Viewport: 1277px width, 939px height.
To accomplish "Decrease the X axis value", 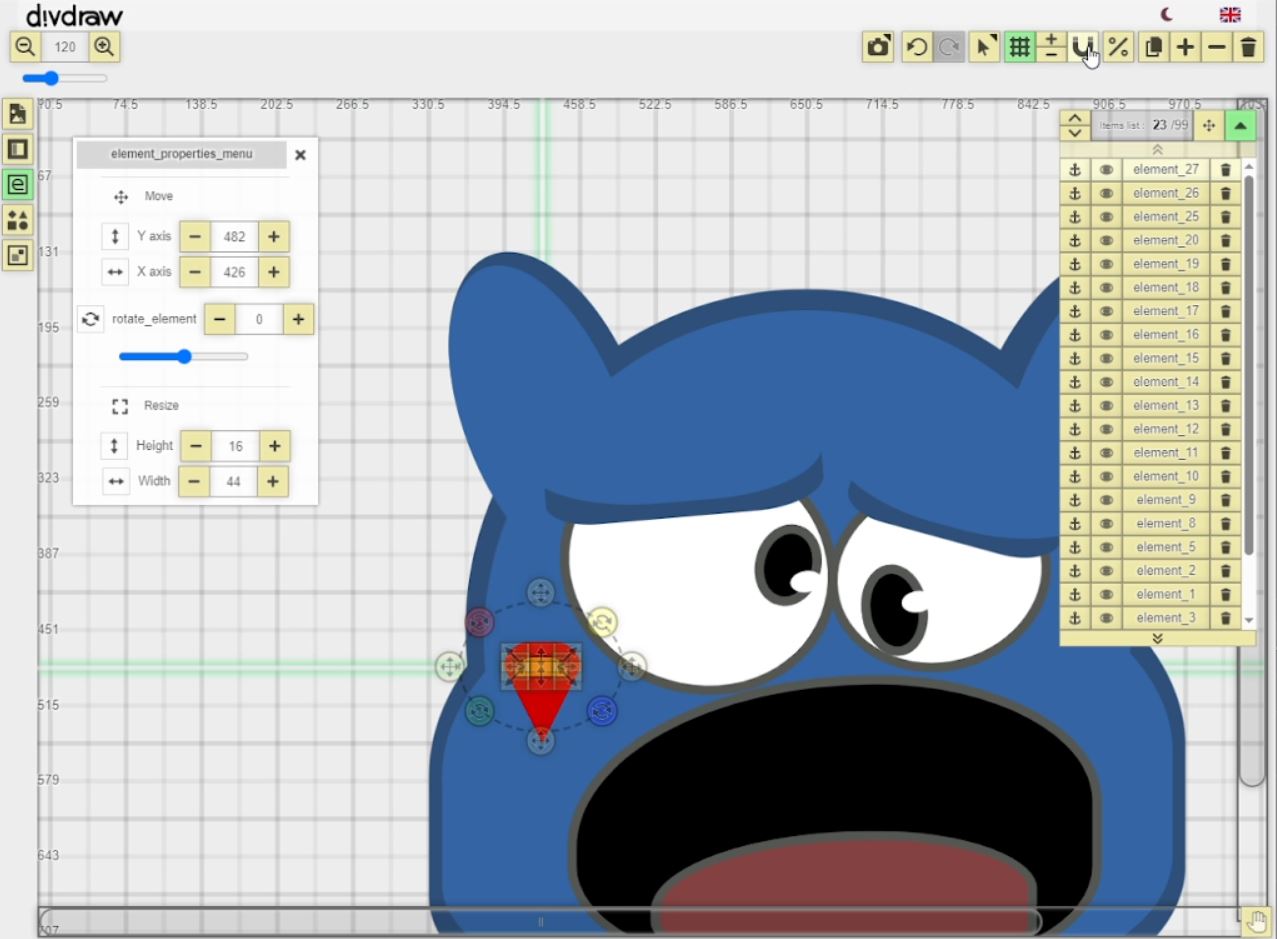I will click(x=195, y=272).
